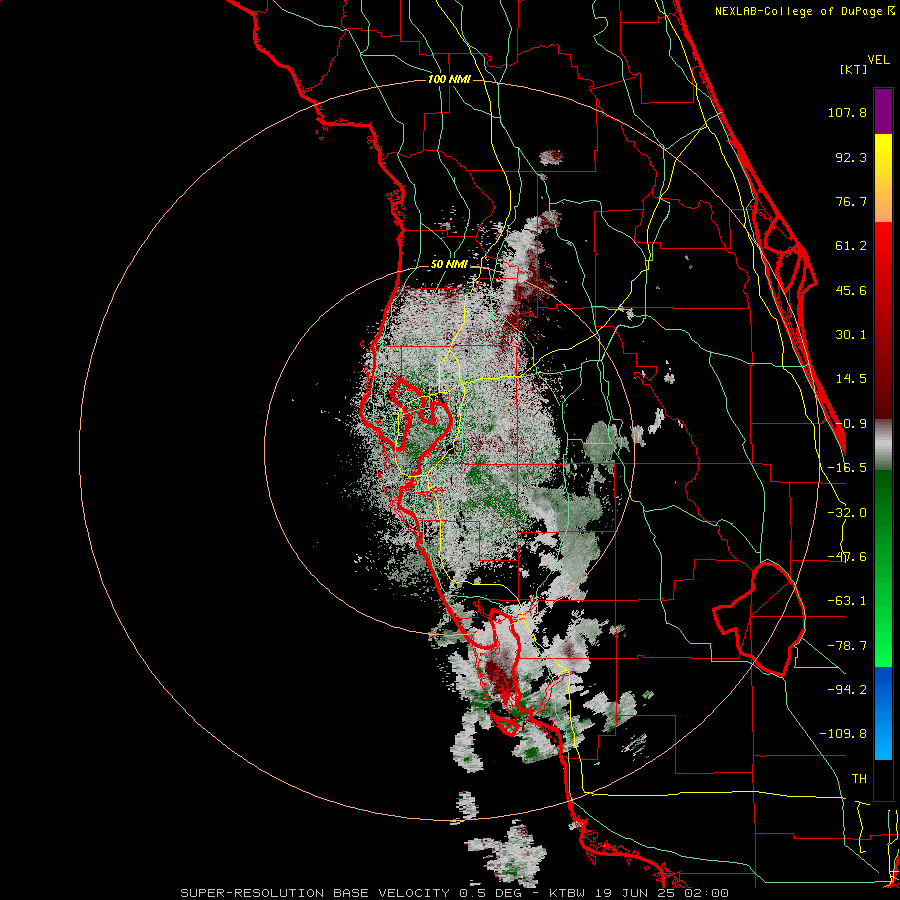Click the TH legend label

coord(859,779)
